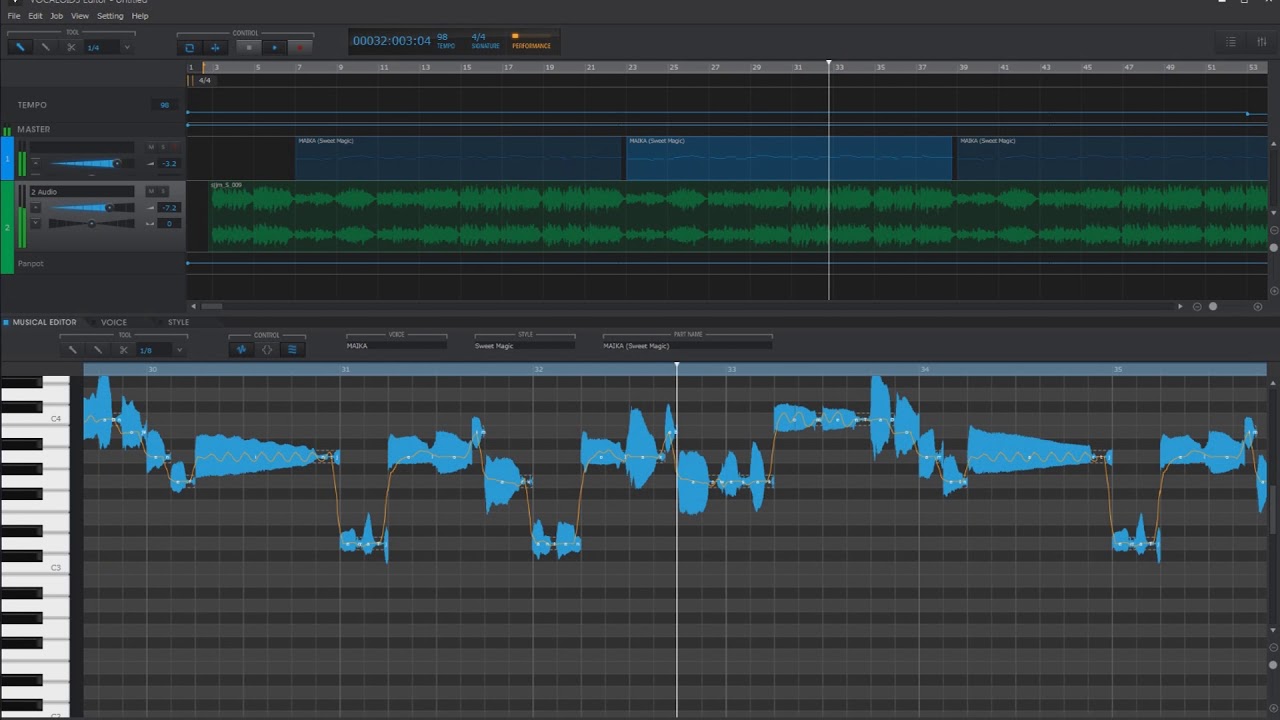Toggle loop playback in Control section
The height and width of the screenshot is (720, 1280).
coord(189,47)
